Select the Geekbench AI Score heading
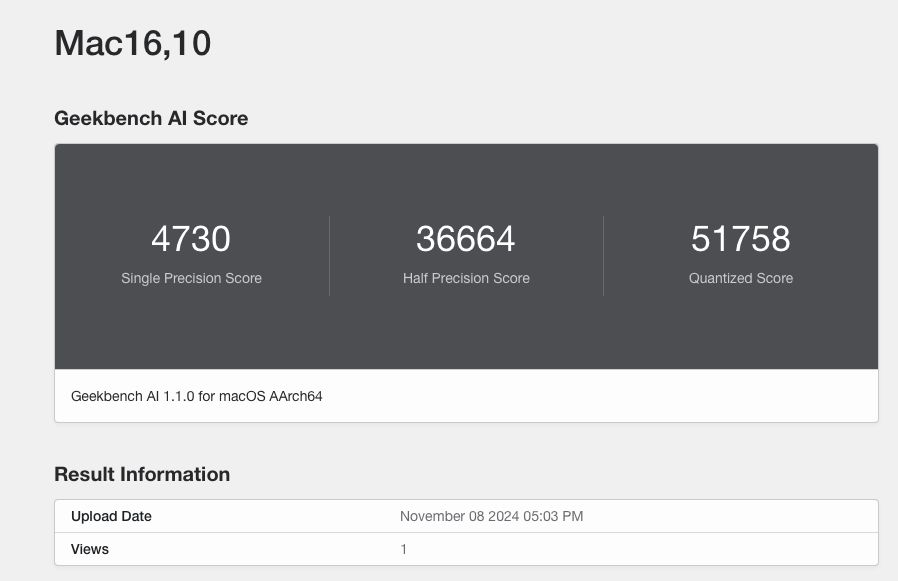The height and width of the screenshot is (581, 898). click(151, 118)
